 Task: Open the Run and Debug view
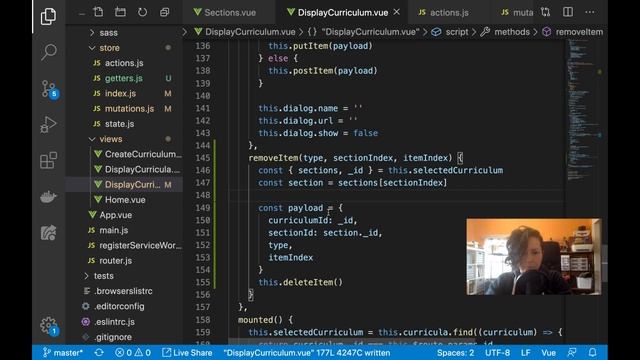coord(48,124)
